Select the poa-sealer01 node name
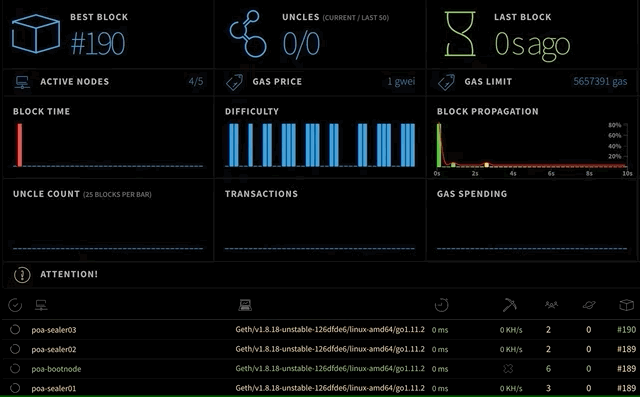Viewport: 640px width, 397px height. [x=54, y=388]
